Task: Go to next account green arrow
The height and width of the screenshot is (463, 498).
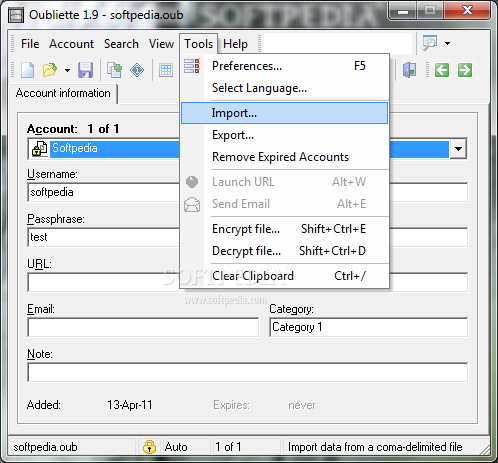Action: [465, 70]
